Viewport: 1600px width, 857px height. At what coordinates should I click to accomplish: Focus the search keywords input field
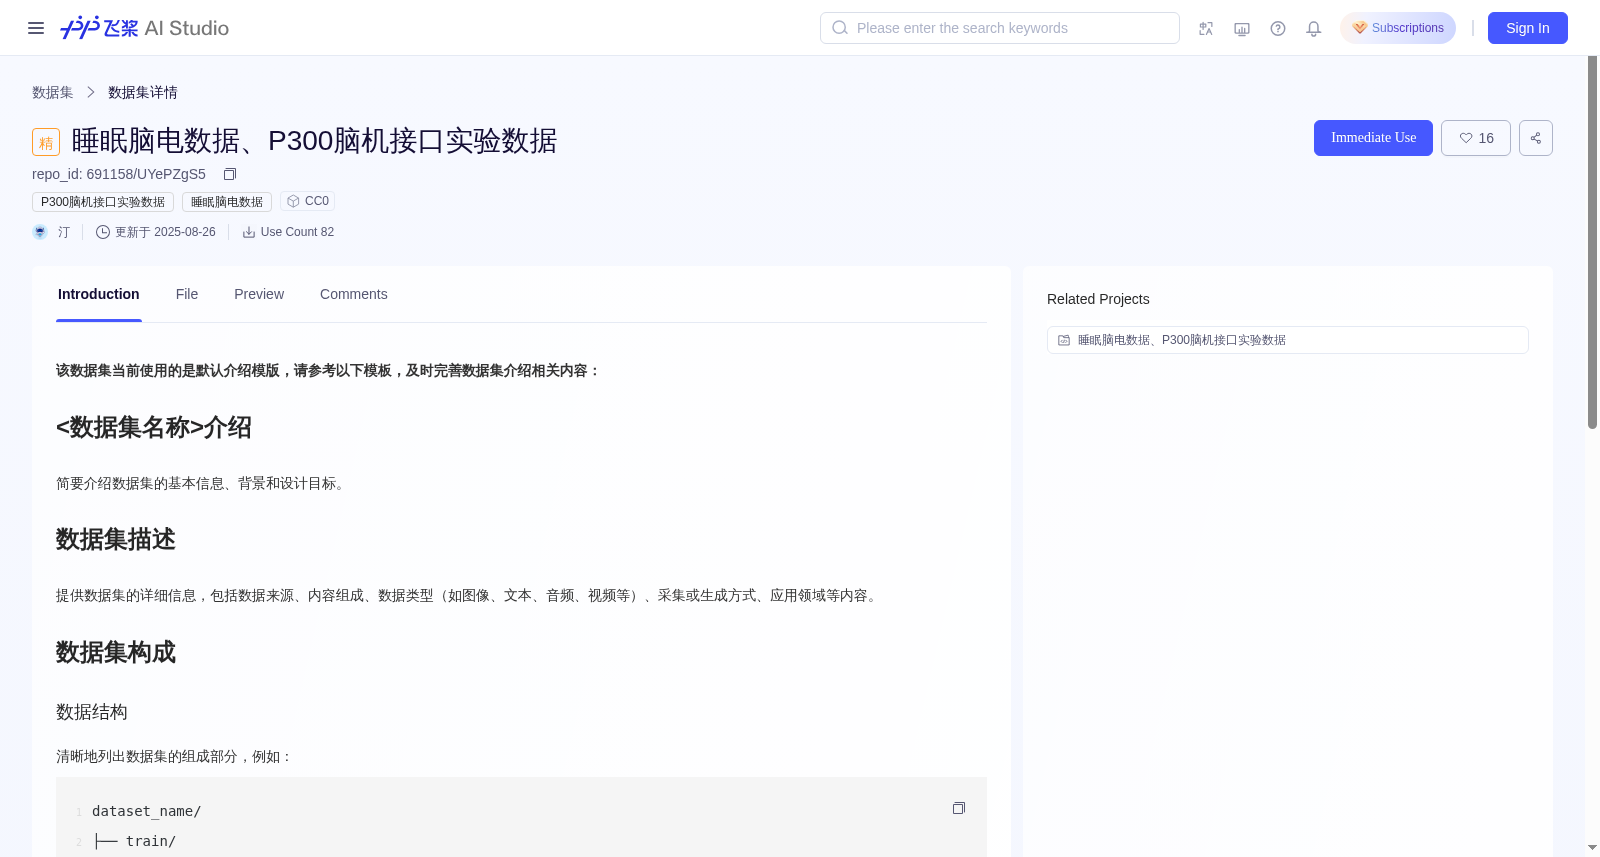pos(1000,28)
